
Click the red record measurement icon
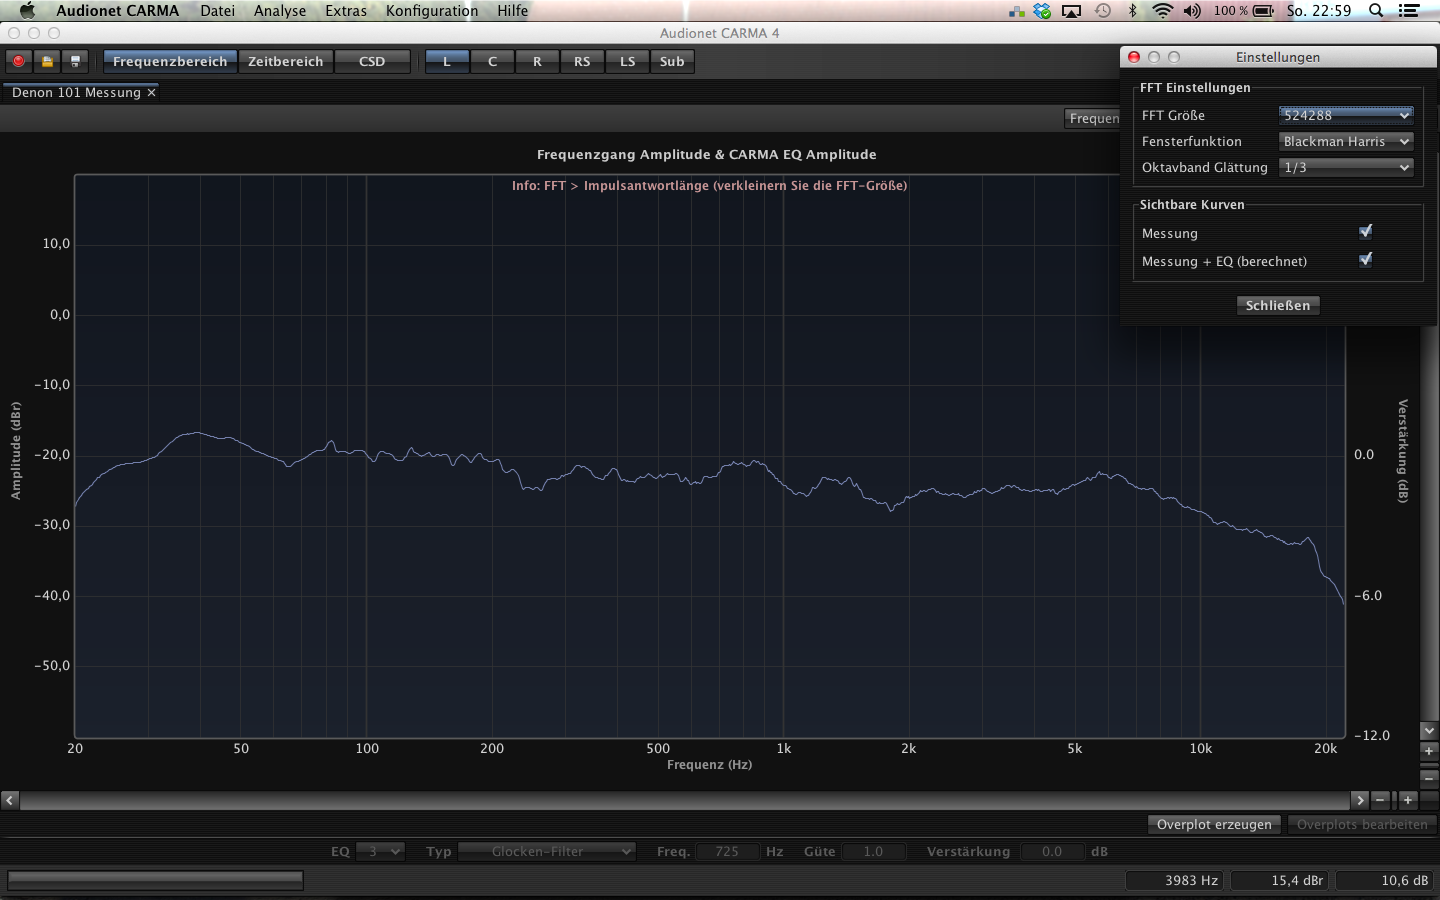[x=19, y=61]
